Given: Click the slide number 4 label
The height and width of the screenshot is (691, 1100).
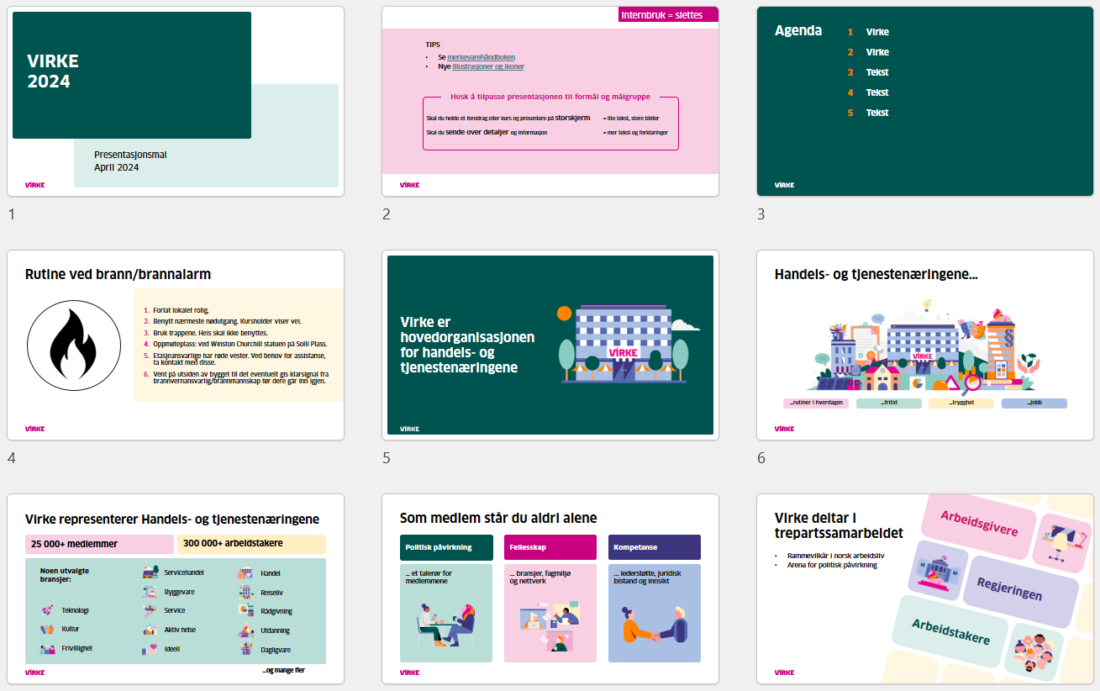Looking at the screenshot, I should 11,458.
